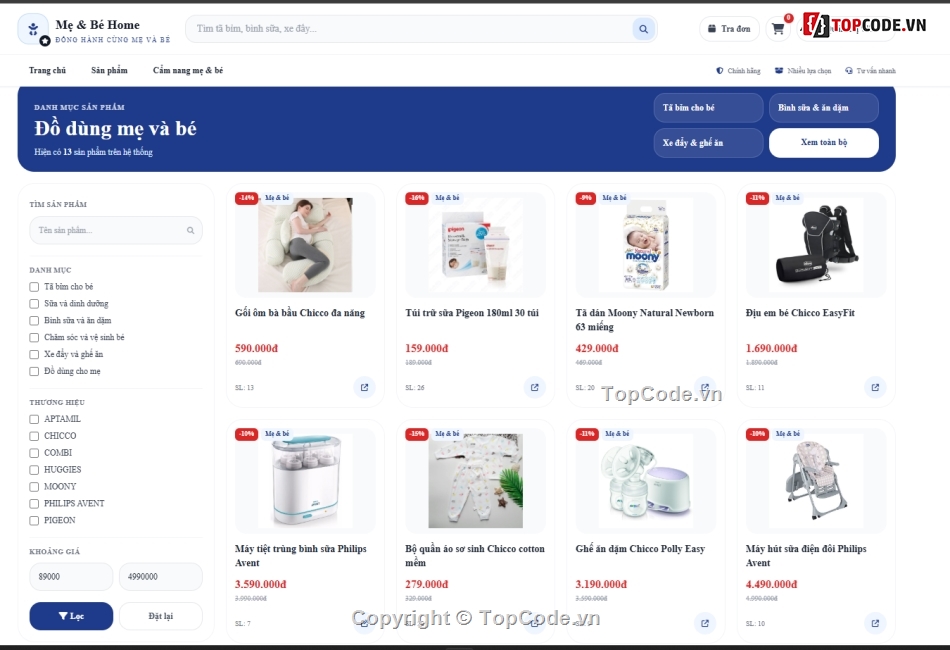Open Cẩm nang mẹ & bé menu
The image size is (950, 650).
(188, 70)
